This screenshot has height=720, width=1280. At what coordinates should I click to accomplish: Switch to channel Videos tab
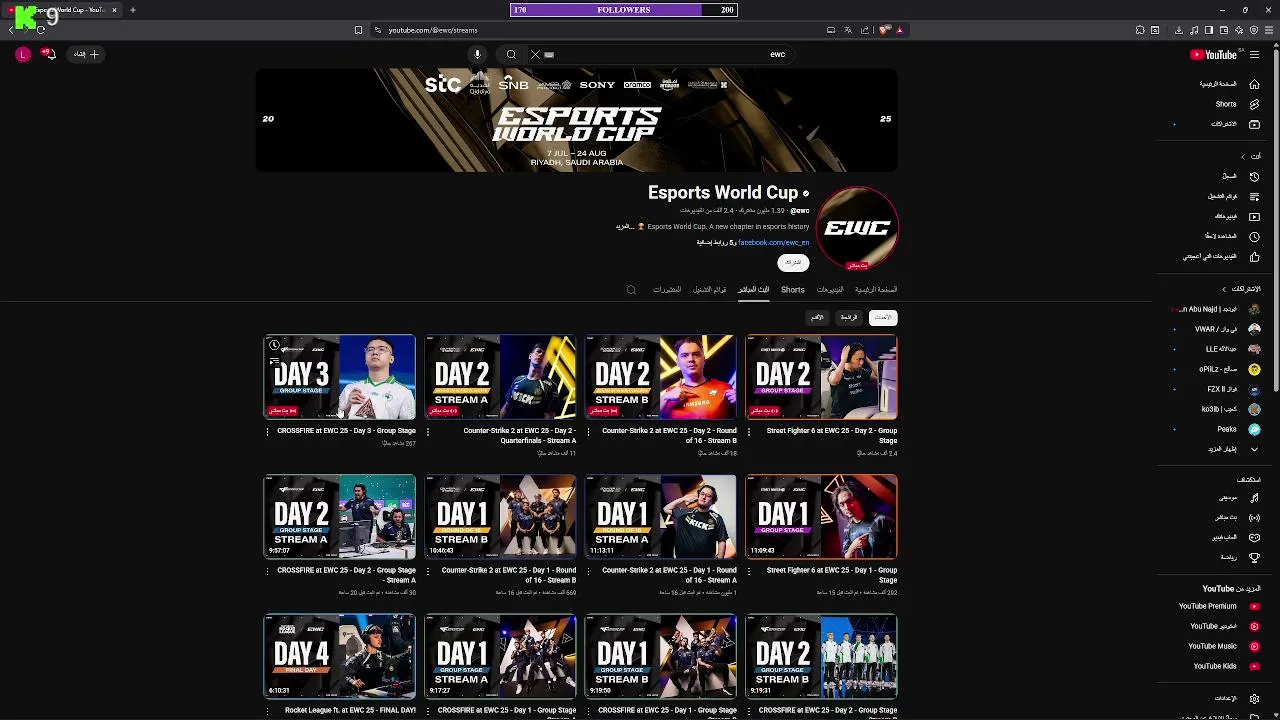coord(830,290)
